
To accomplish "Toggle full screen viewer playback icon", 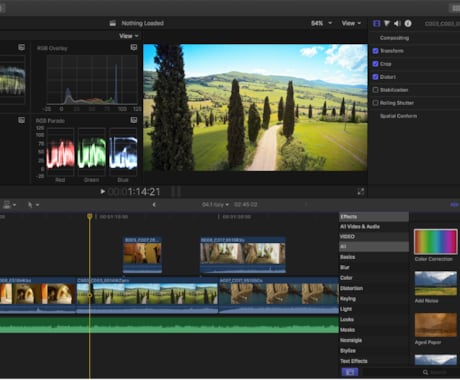I will pyautogui.click(x=361, y=191).
